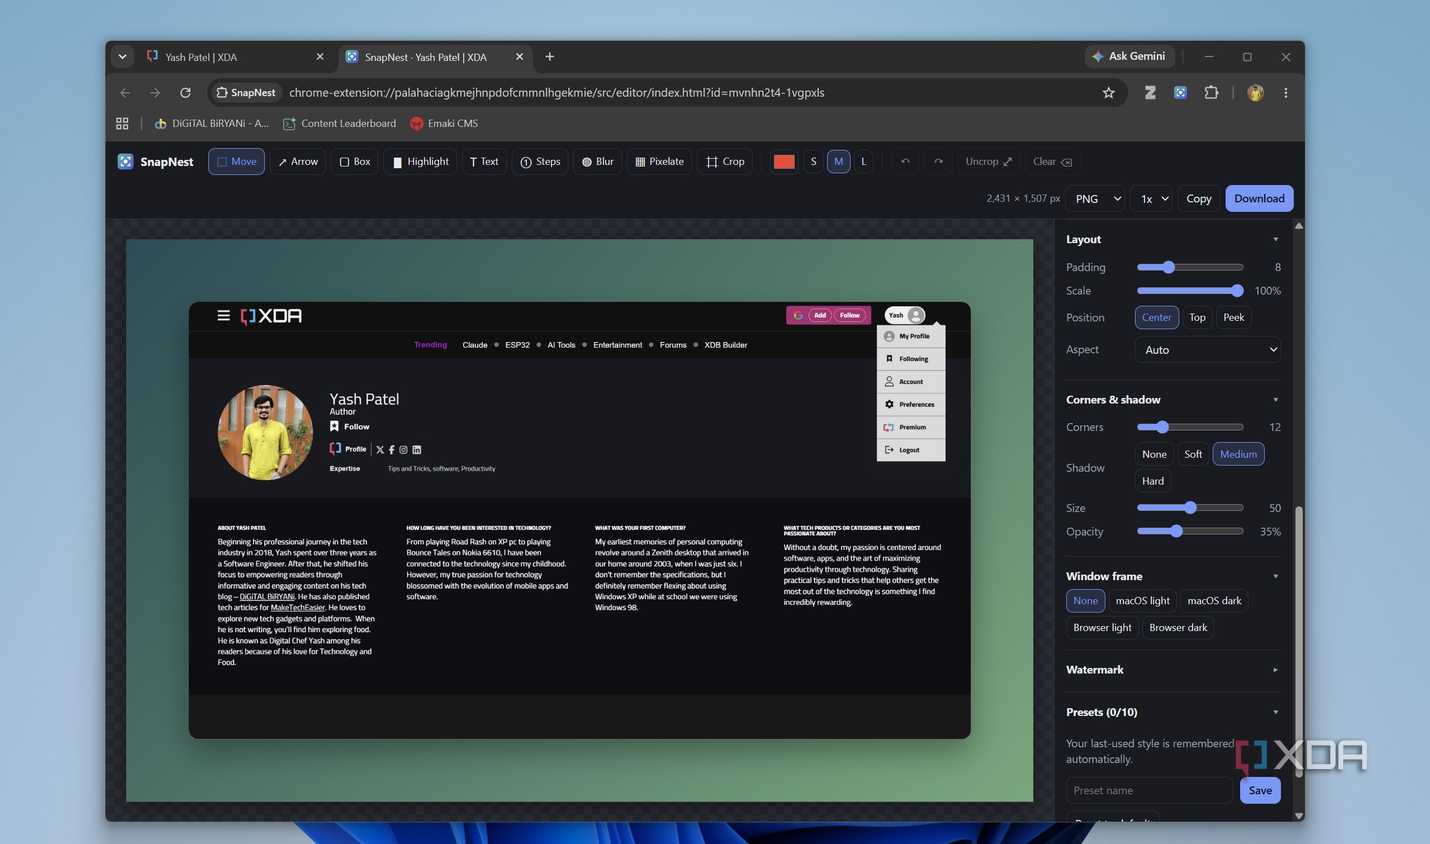1430x844 pixels.
Task: Expand the Watermark section
Action: click(x=1173, y=669)
